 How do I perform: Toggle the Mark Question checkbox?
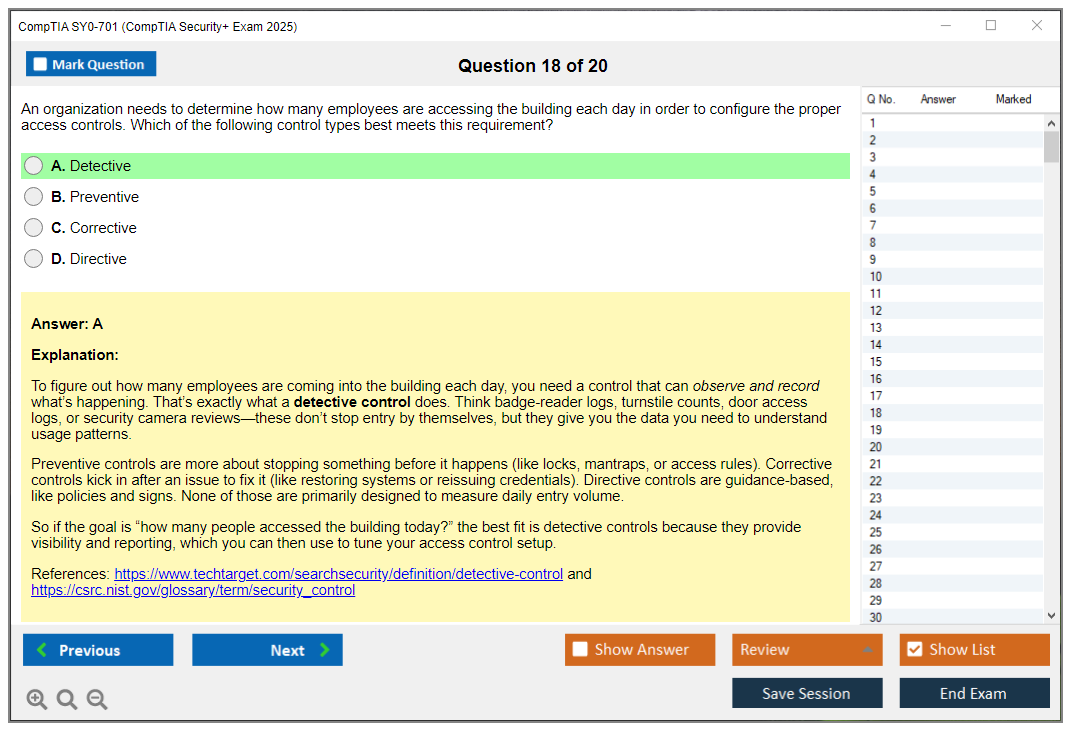click(x=39, y=63)
